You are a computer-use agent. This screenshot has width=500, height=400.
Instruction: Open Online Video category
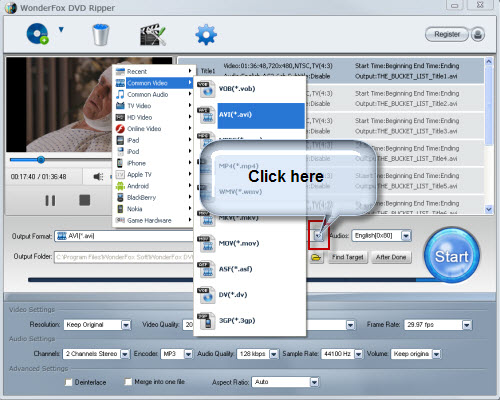(x=153, y=129)
